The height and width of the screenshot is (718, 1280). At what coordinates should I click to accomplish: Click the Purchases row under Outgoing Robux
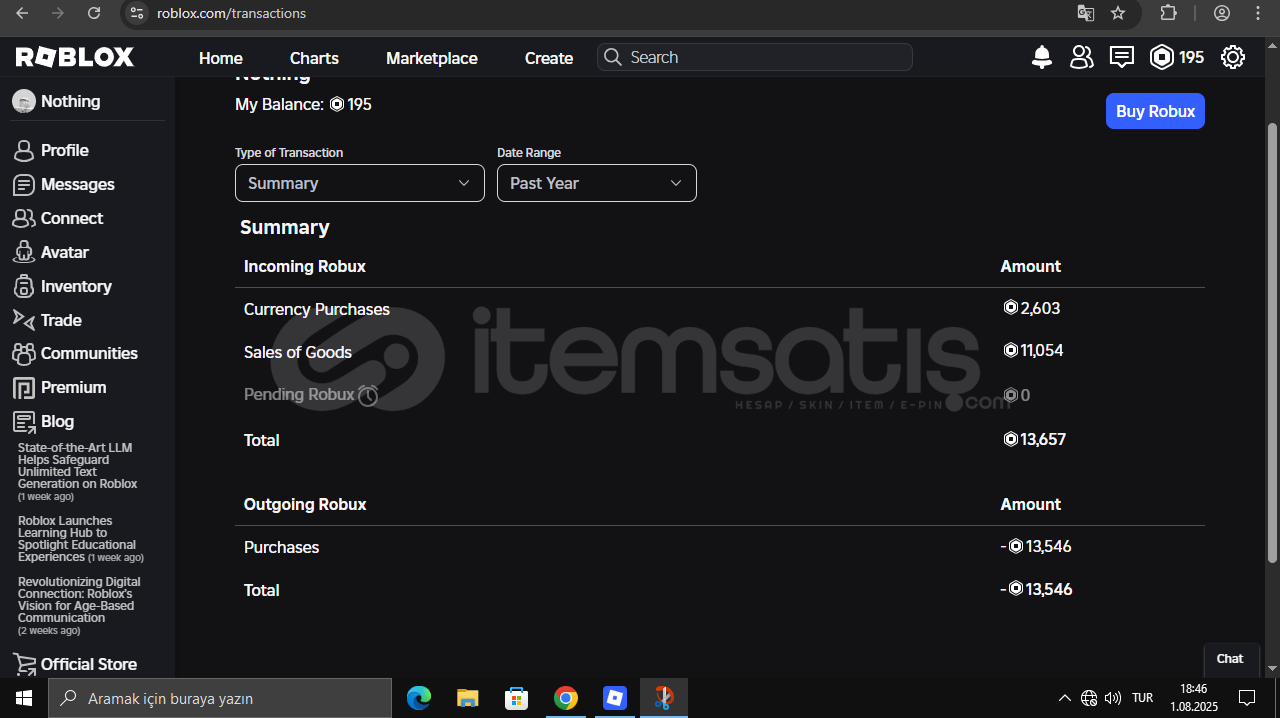click(720, 547)
